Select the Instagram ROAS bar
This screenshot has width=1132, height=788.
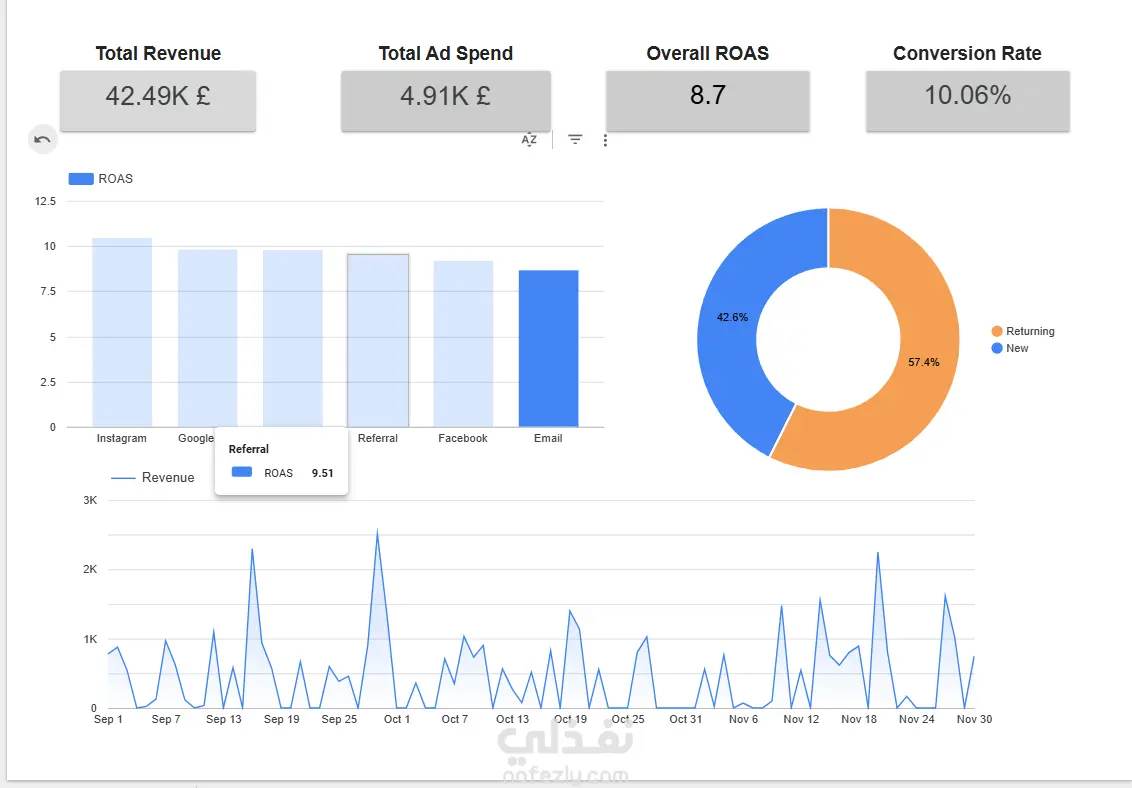[122, 333]
